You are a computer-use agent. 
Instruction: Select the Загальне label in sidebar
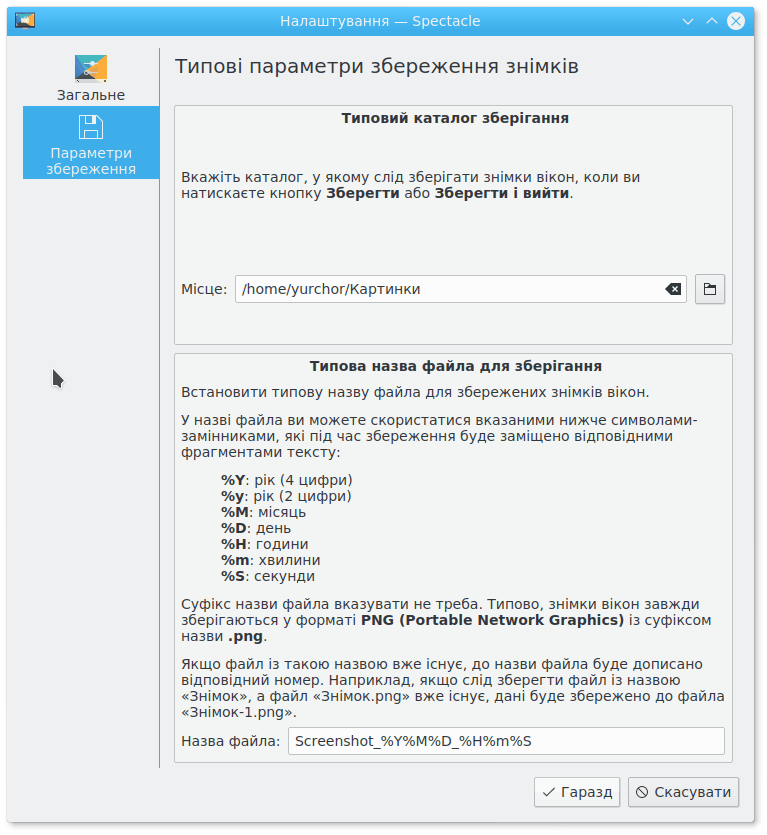tap(91, 95)
